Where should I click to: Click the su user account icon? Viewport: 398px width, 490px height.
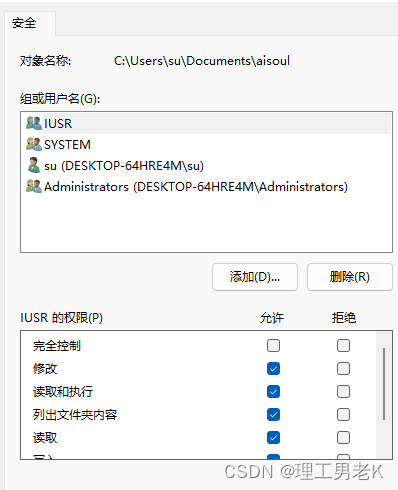tap(34, 165)
